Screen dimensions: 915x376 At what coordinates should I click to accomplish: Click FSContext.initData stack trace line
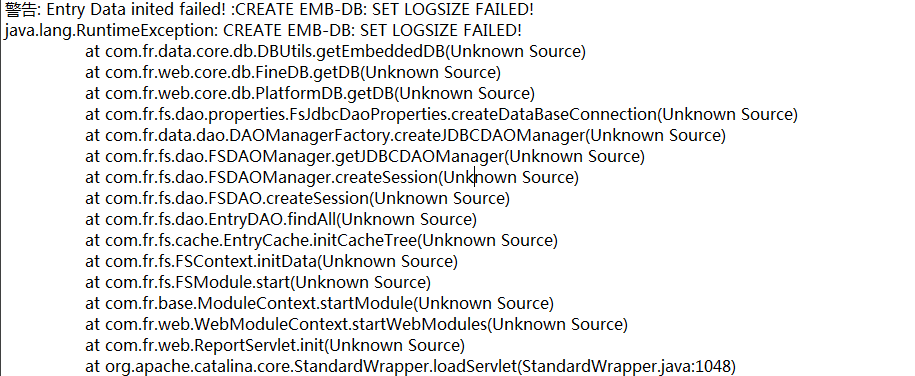(271, 262)
